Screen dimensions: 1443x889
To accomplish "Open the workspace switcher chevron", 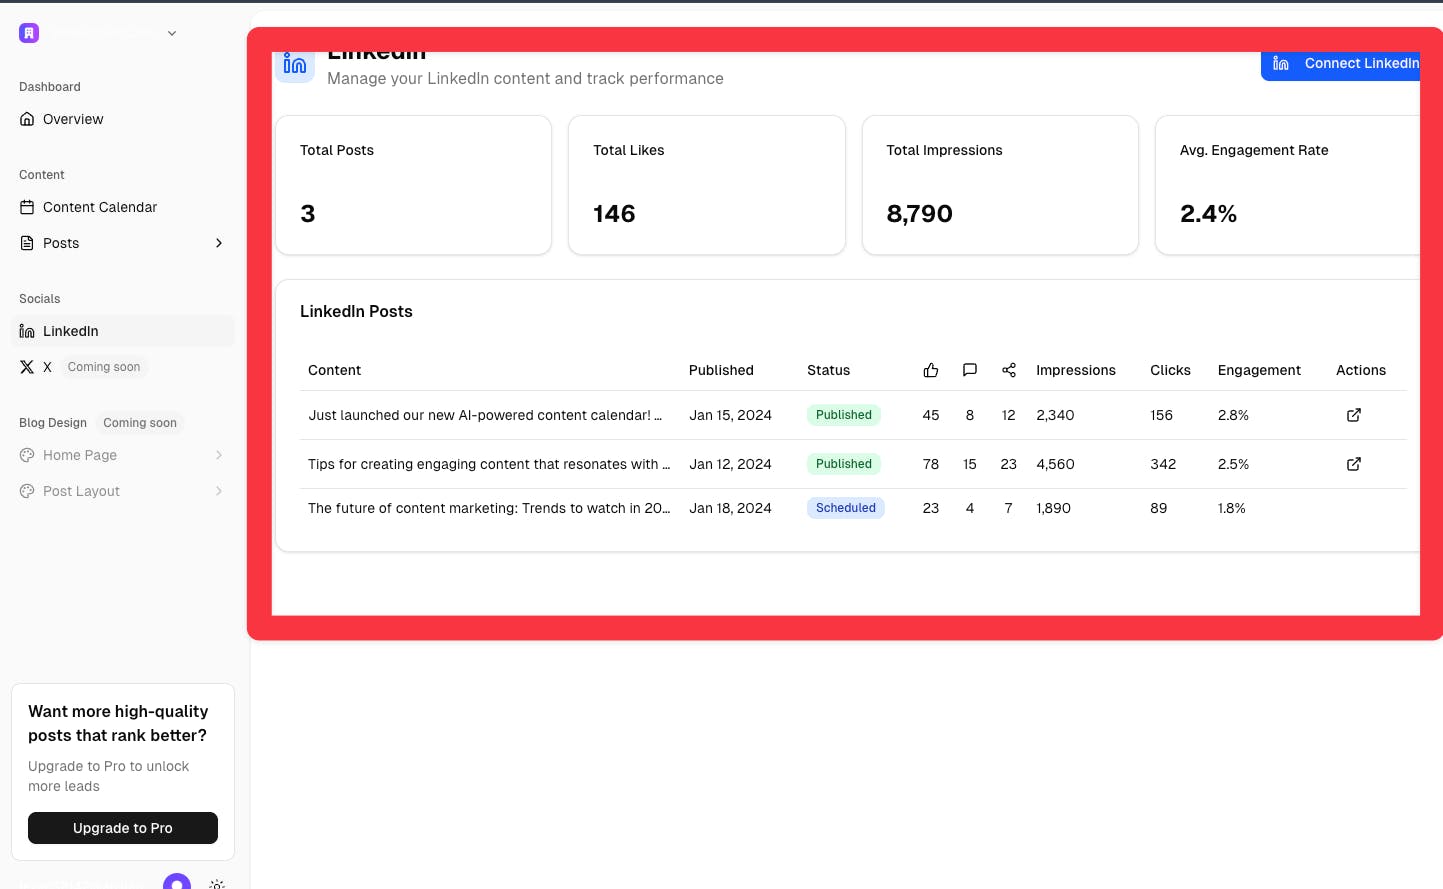I will tap(172, 33).
